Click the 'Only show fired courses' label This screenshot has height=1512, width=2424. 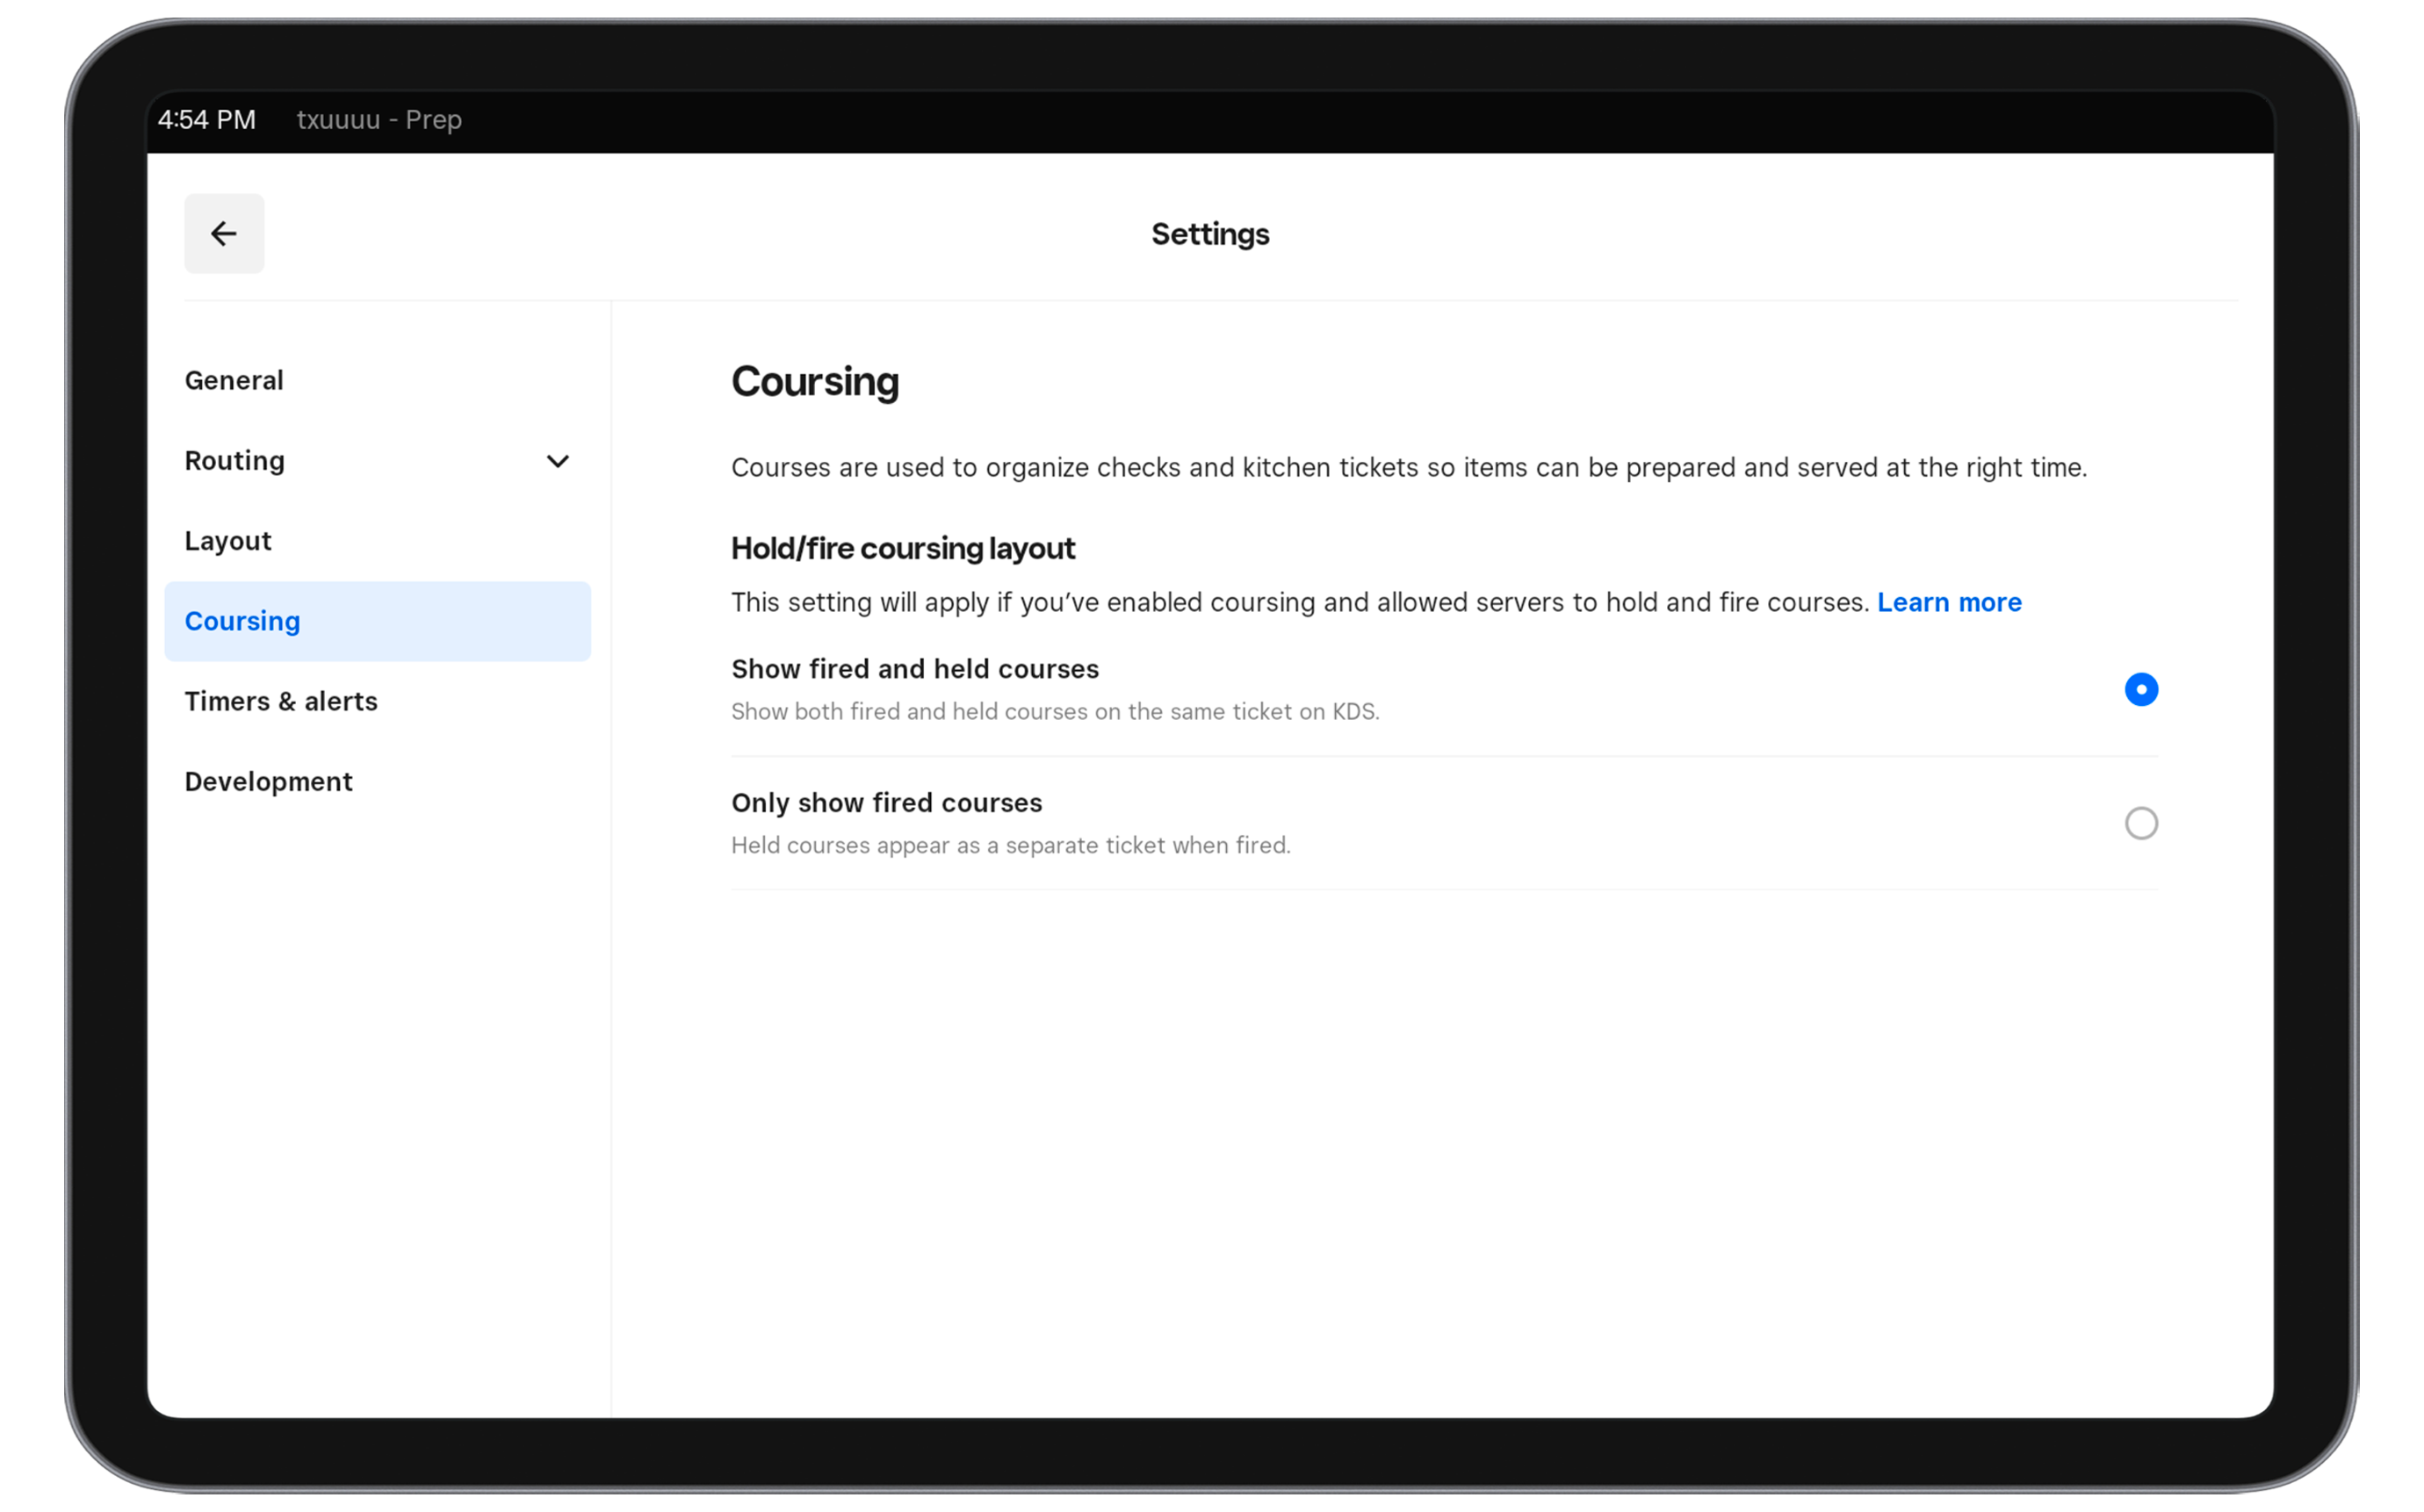[886, 803]
